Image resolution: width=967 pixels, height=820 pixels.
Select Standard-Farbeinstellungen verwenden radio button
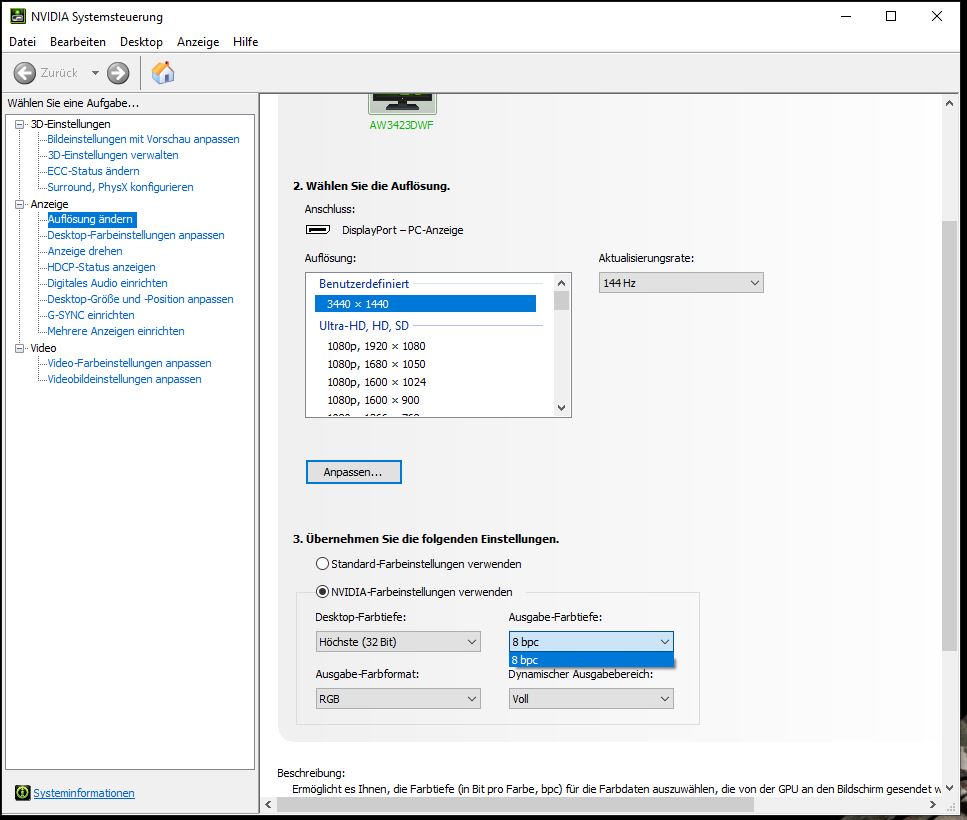(x=322, y=564)
